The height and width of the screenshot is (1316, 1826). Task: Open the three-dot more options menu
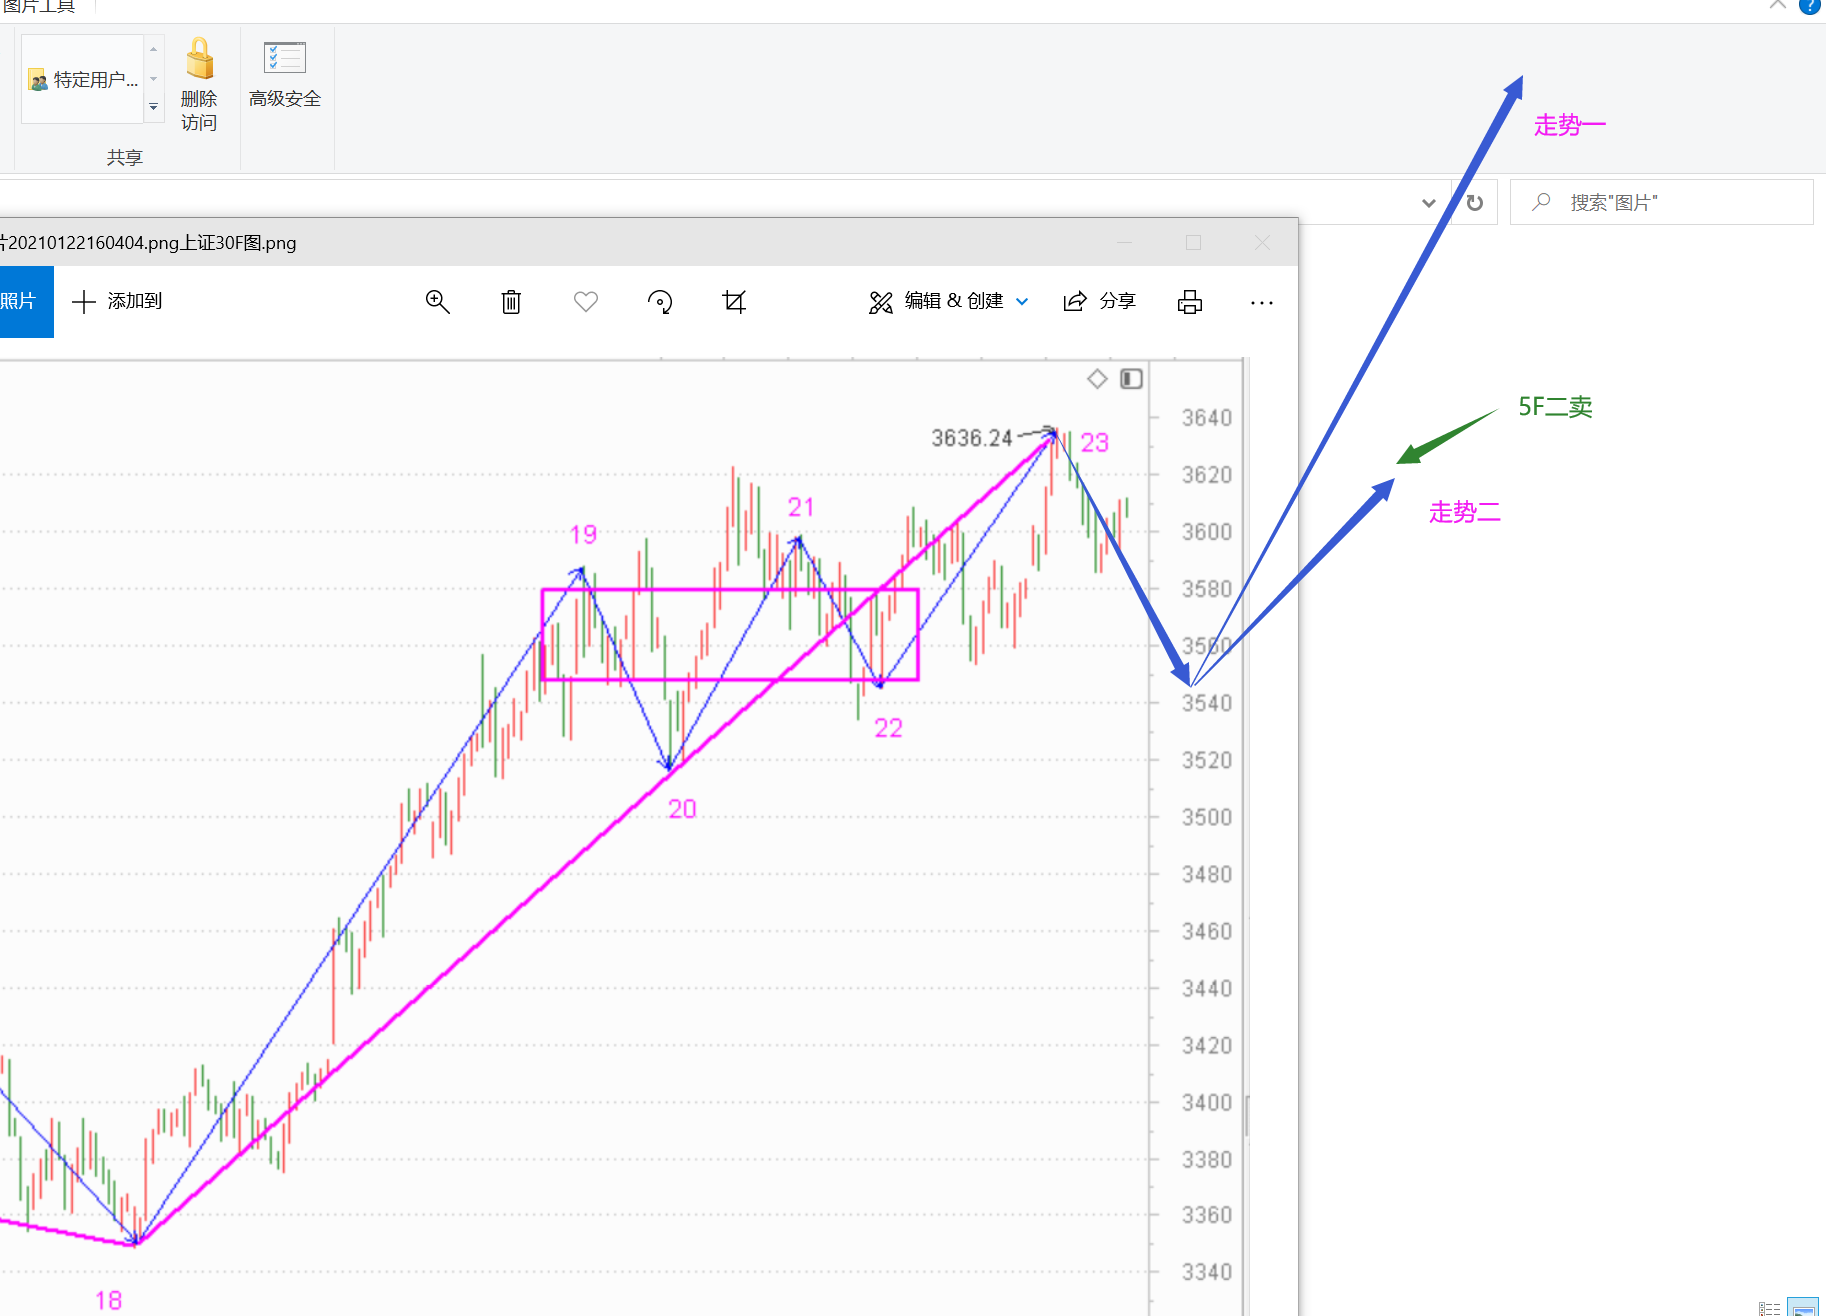1261,302
